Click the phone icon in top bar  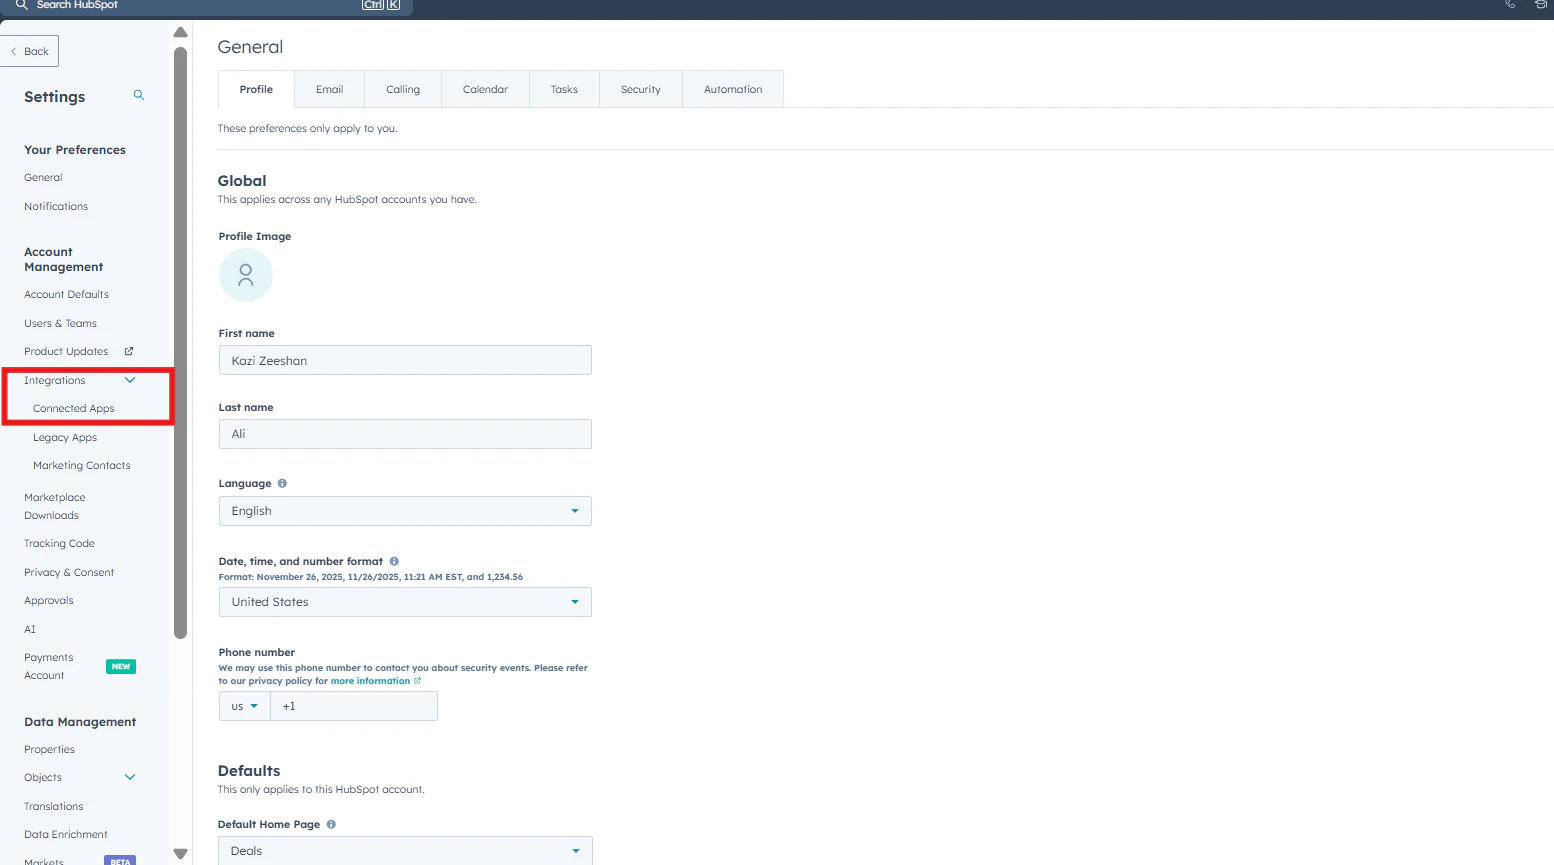coord(1510,4)
